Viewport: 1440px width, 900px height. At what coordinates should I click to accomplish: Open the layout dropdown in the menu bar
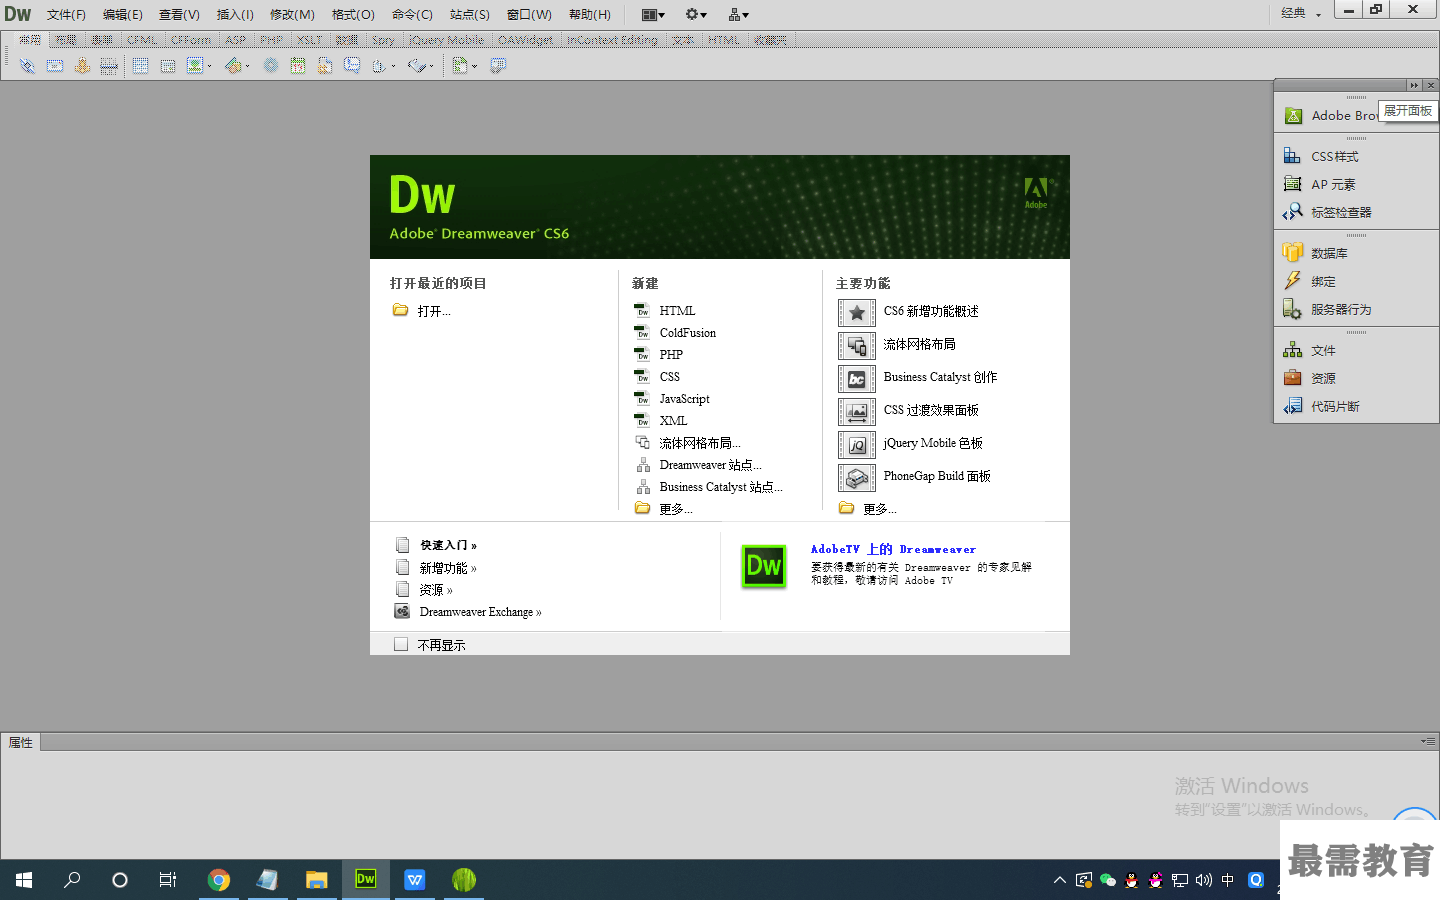pyautogui.click(x=653, y=14)
